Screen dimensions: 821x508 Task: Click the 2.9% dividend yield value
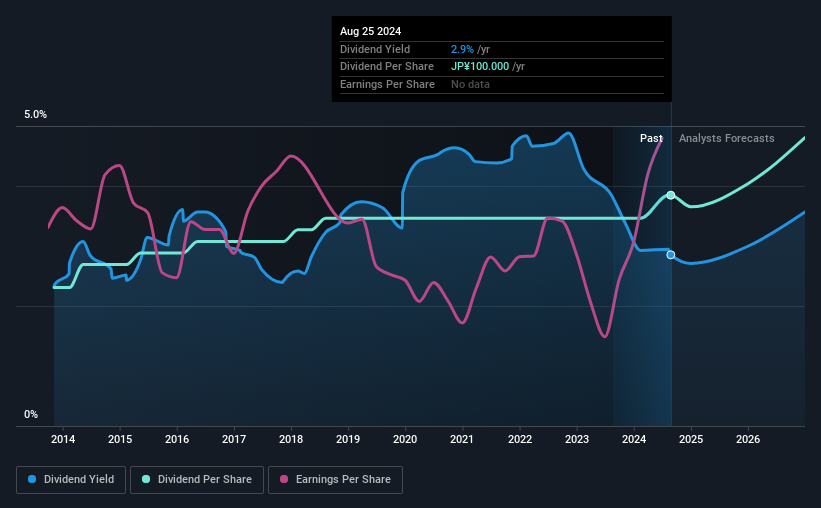pyautogui.click(x=462, y=49)
